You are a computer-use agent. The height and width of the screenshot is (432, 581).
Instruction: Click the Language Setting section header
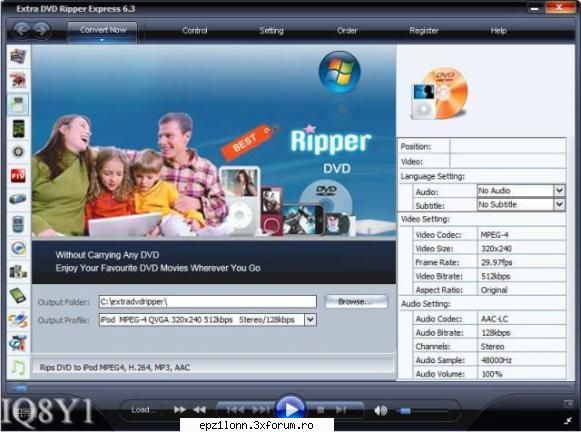pos(432,176)
